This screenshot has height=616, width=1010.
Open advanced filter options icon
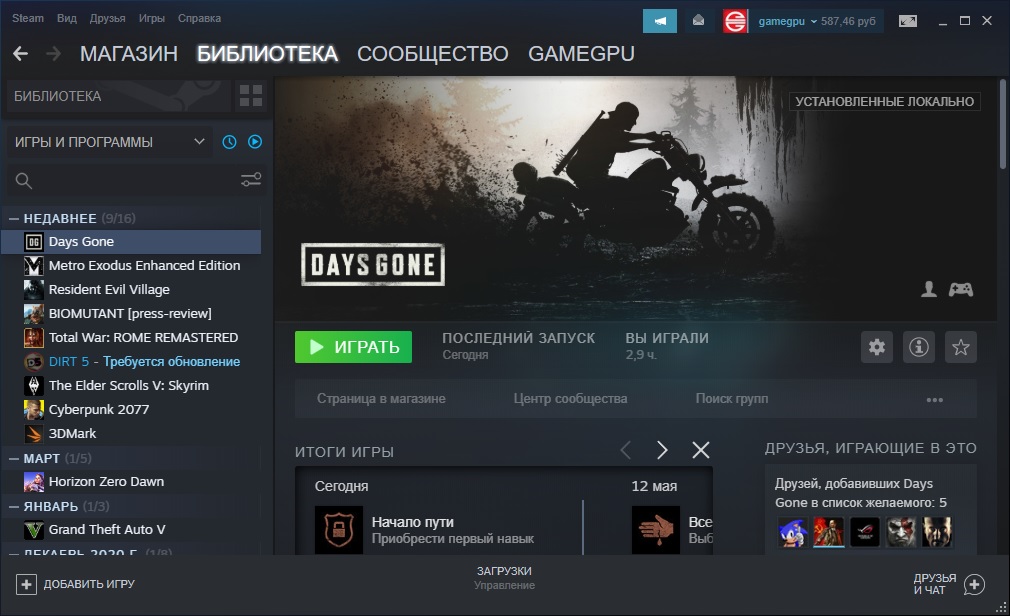point(251,180)
